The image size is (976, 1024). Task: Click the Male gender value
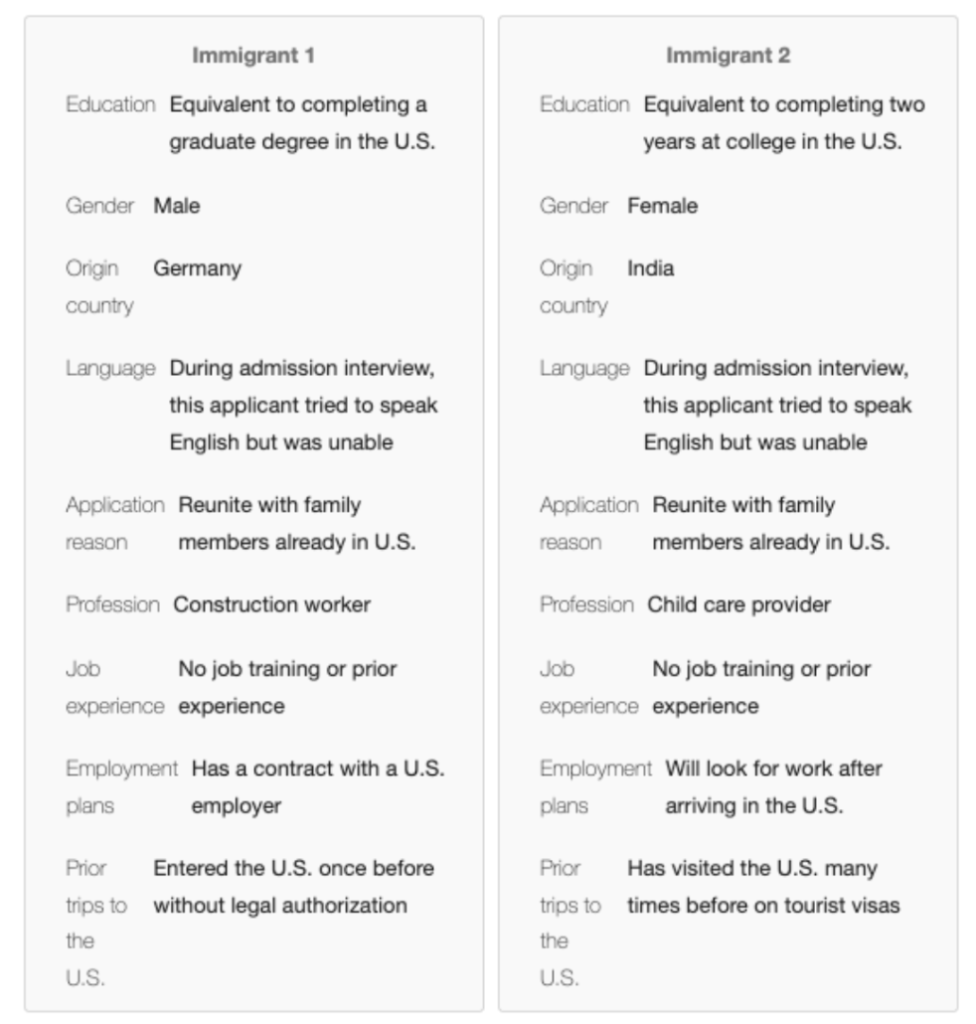(x=176, y=206)
